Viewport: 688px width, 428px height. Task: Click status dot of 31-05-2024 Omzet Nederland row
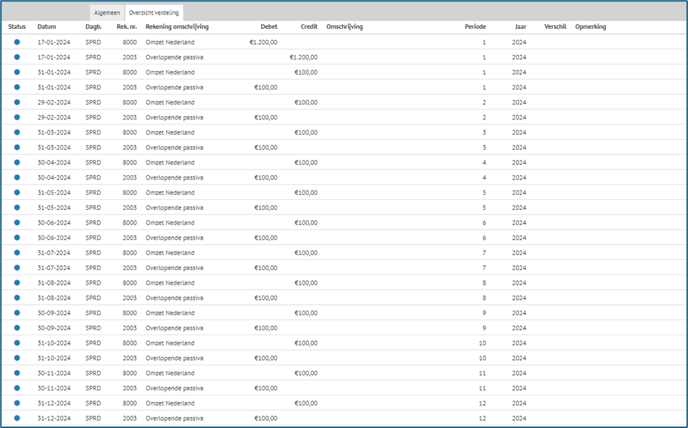(17, 192)
